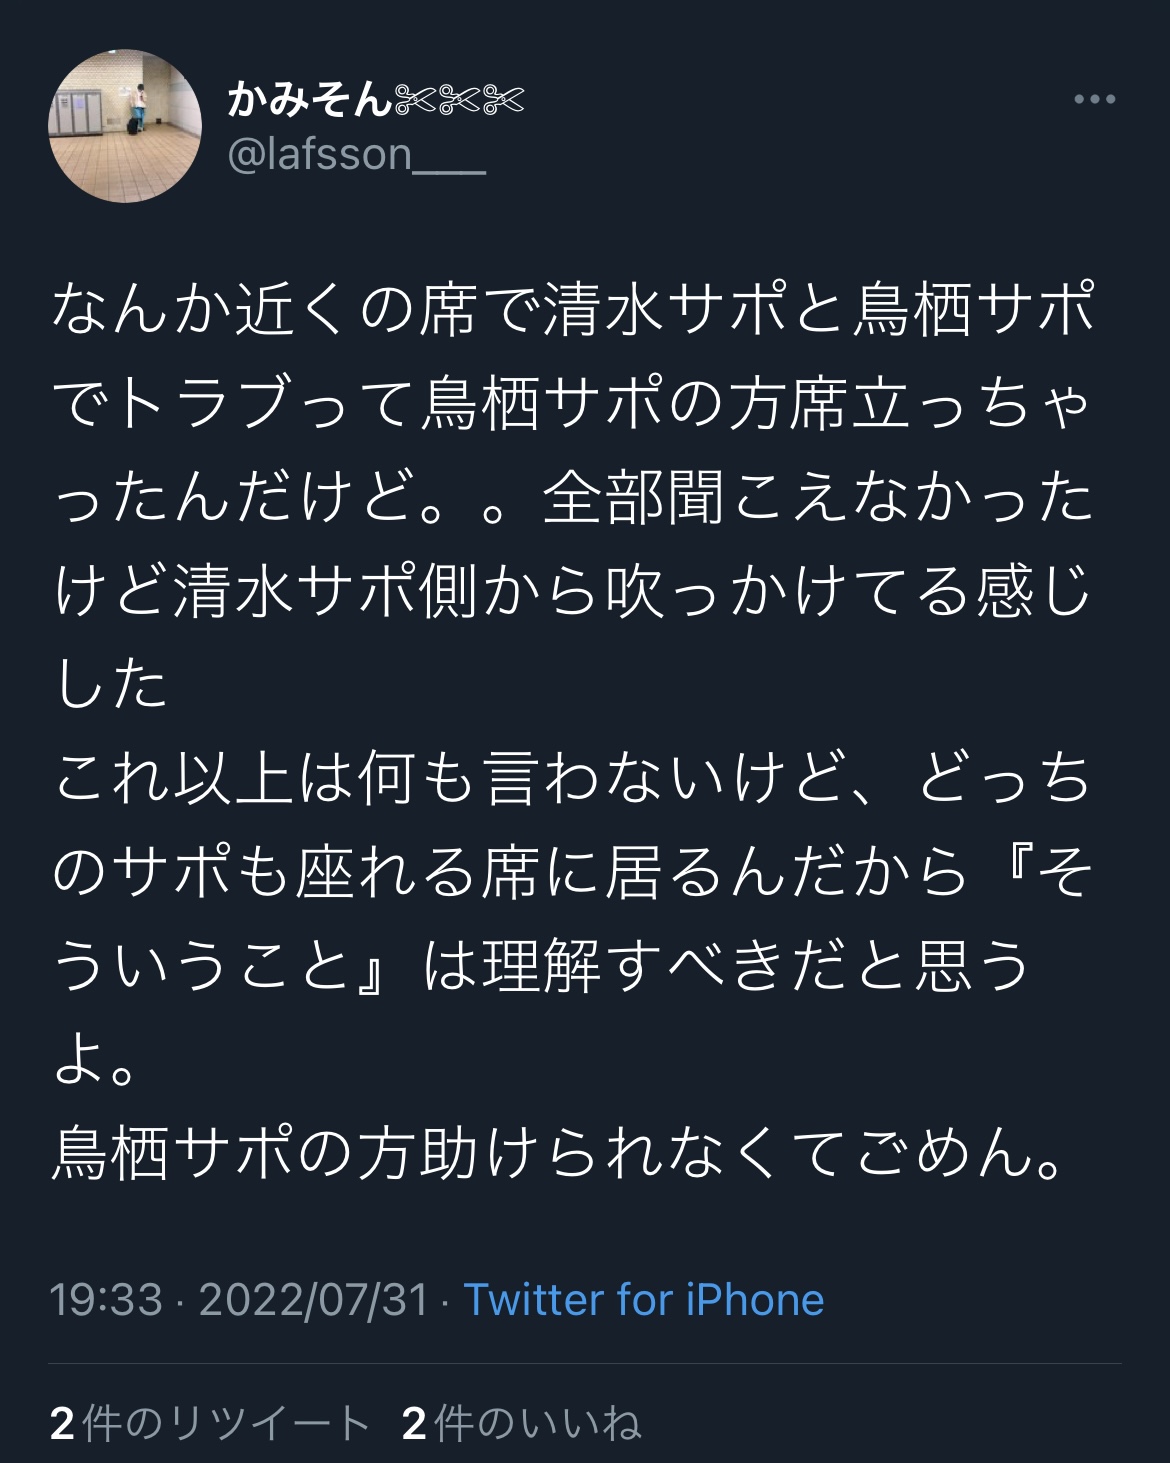Screen dimensions: 1170x1463
Task: Click the line starting けど清水サポ側から
Action: click(572, 594)
